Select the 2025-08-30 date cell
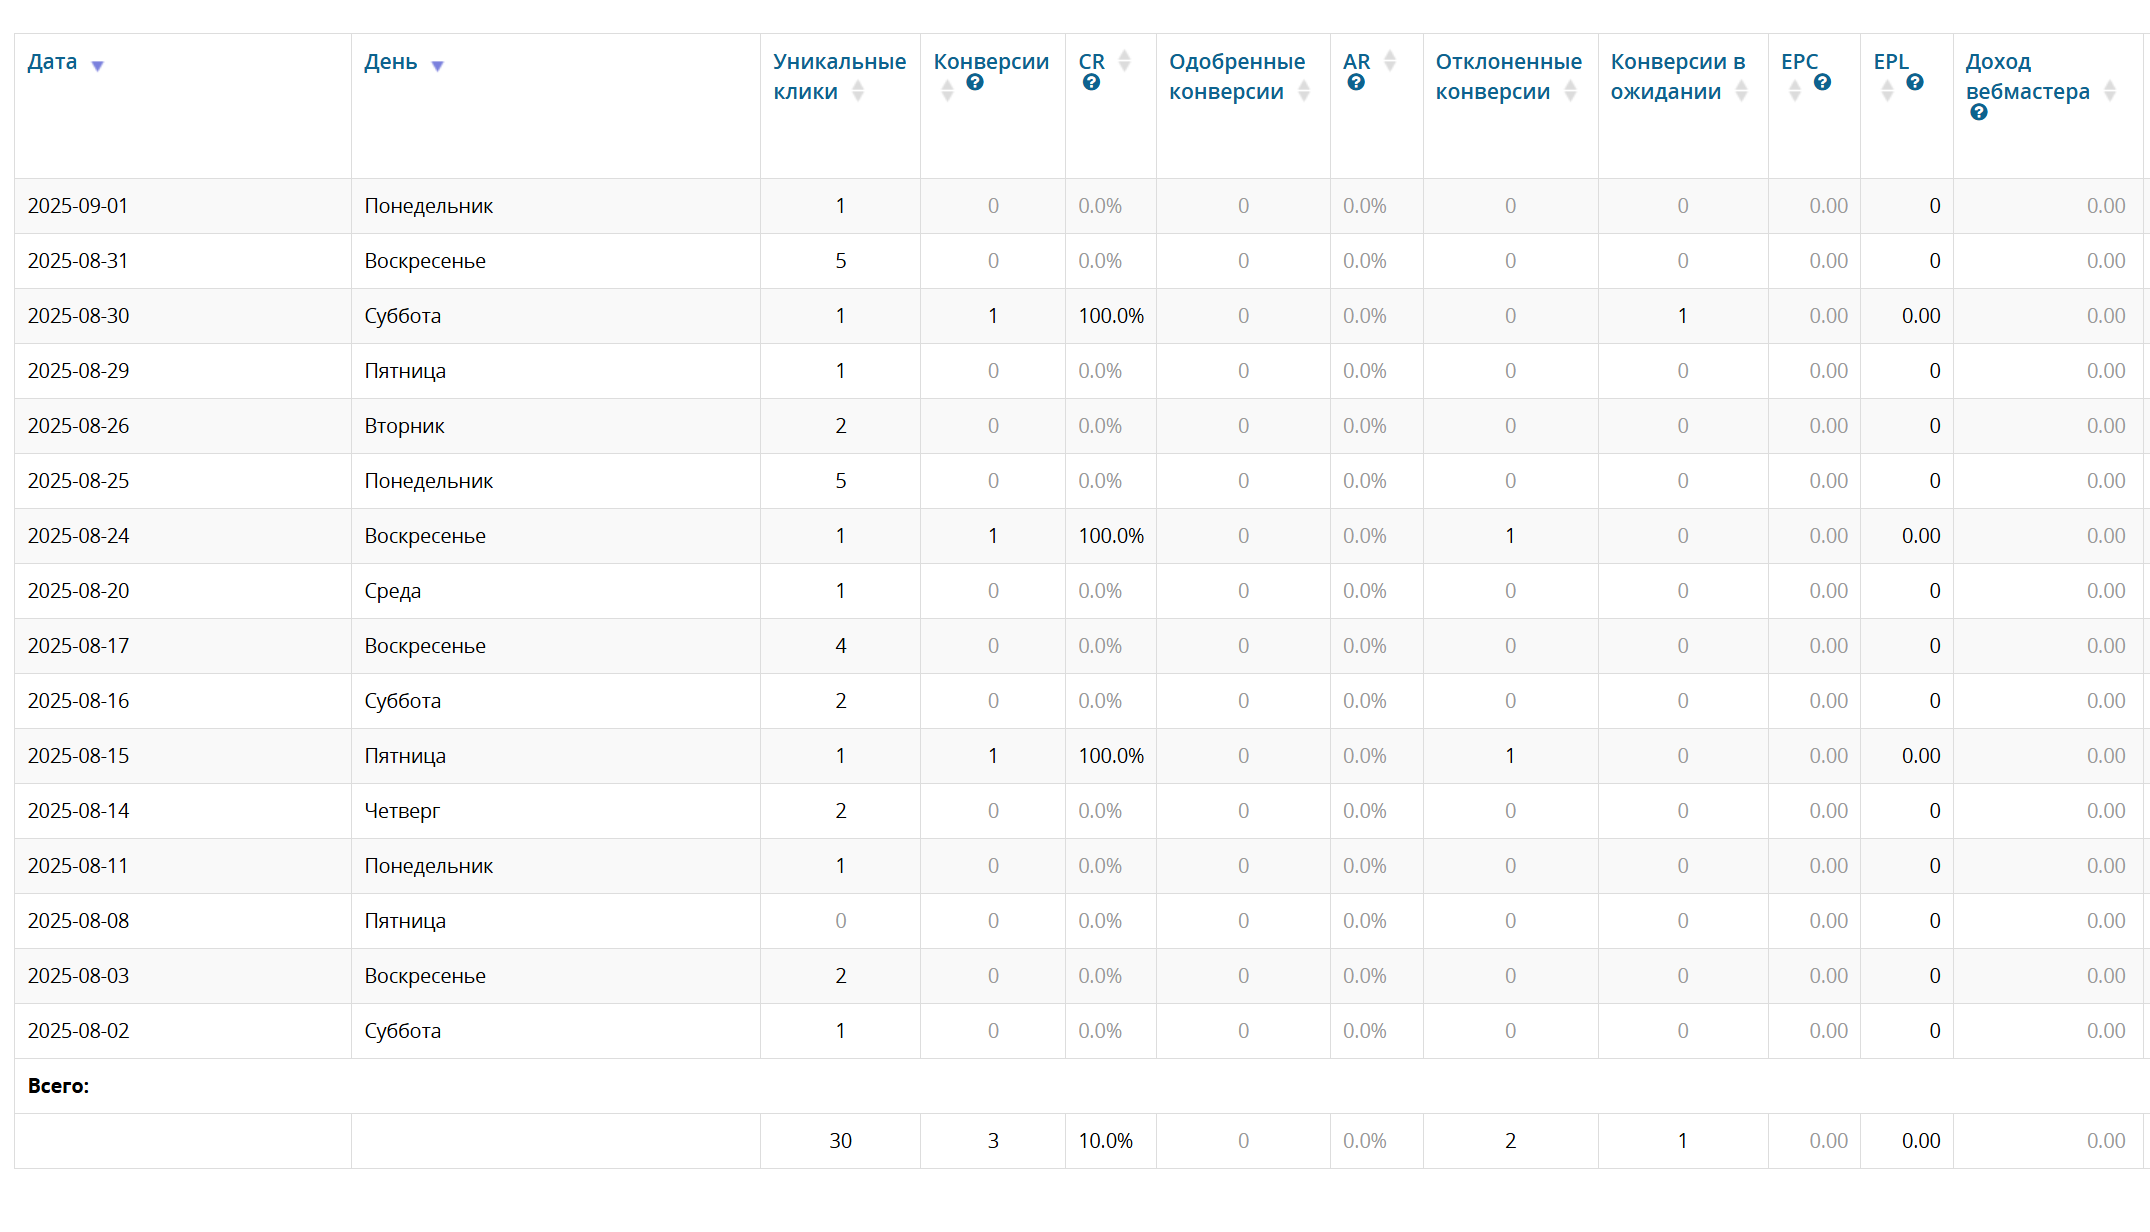Image resolution: width=2150 pixels, height=1232 pixels. pos(79,316)
